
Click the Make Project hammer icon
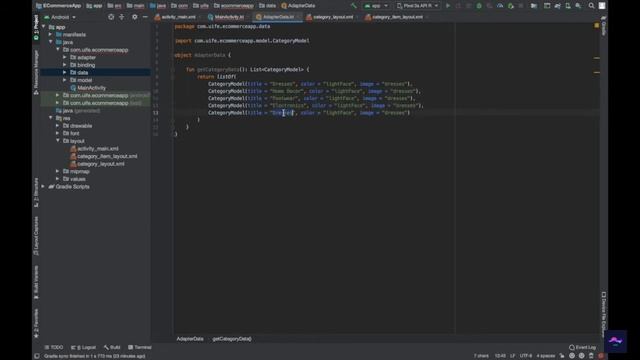(354, 6)
